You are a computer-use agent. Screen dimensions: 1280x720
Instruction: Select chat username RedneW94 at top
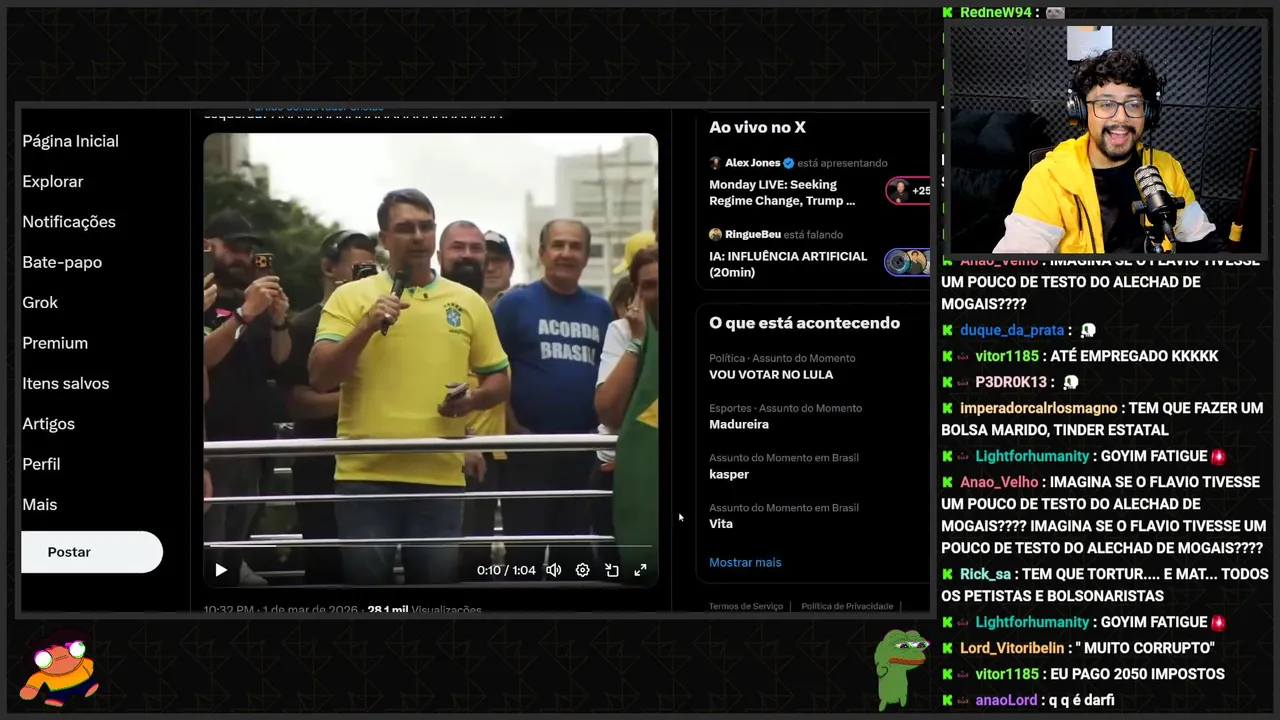tap(995, 12)
